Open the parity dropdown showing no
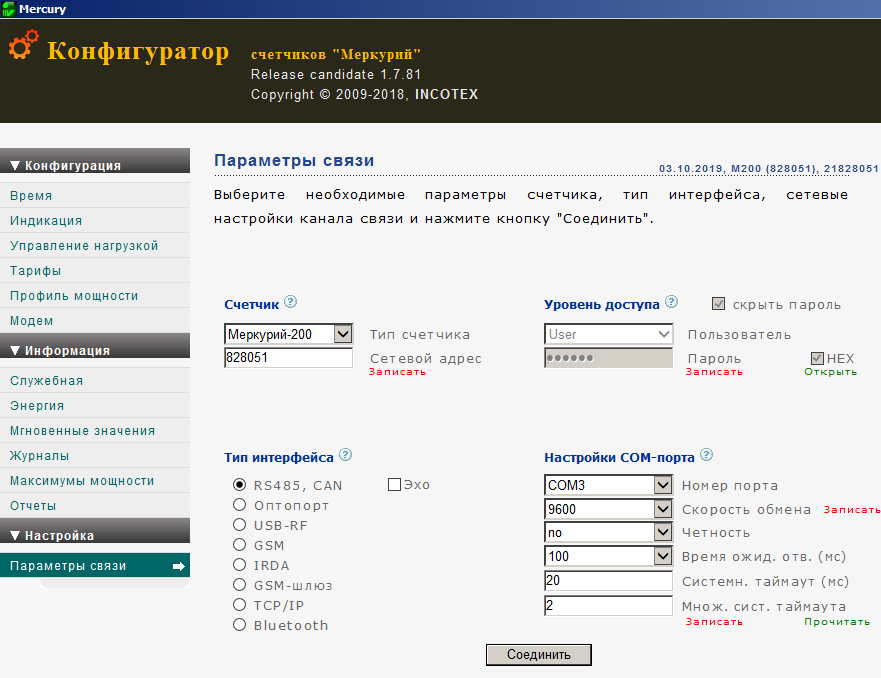The width and height of the screenshot is (881, 678). [x=608, y=532]
